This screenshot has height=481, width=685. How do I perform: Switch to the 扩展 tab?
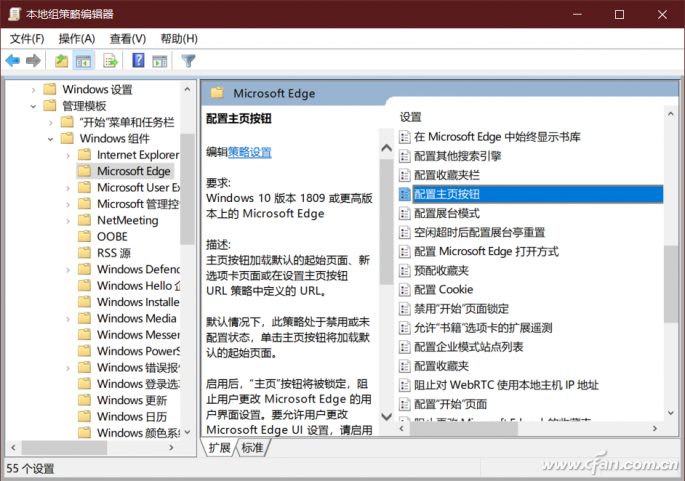[x=219, y=448]
